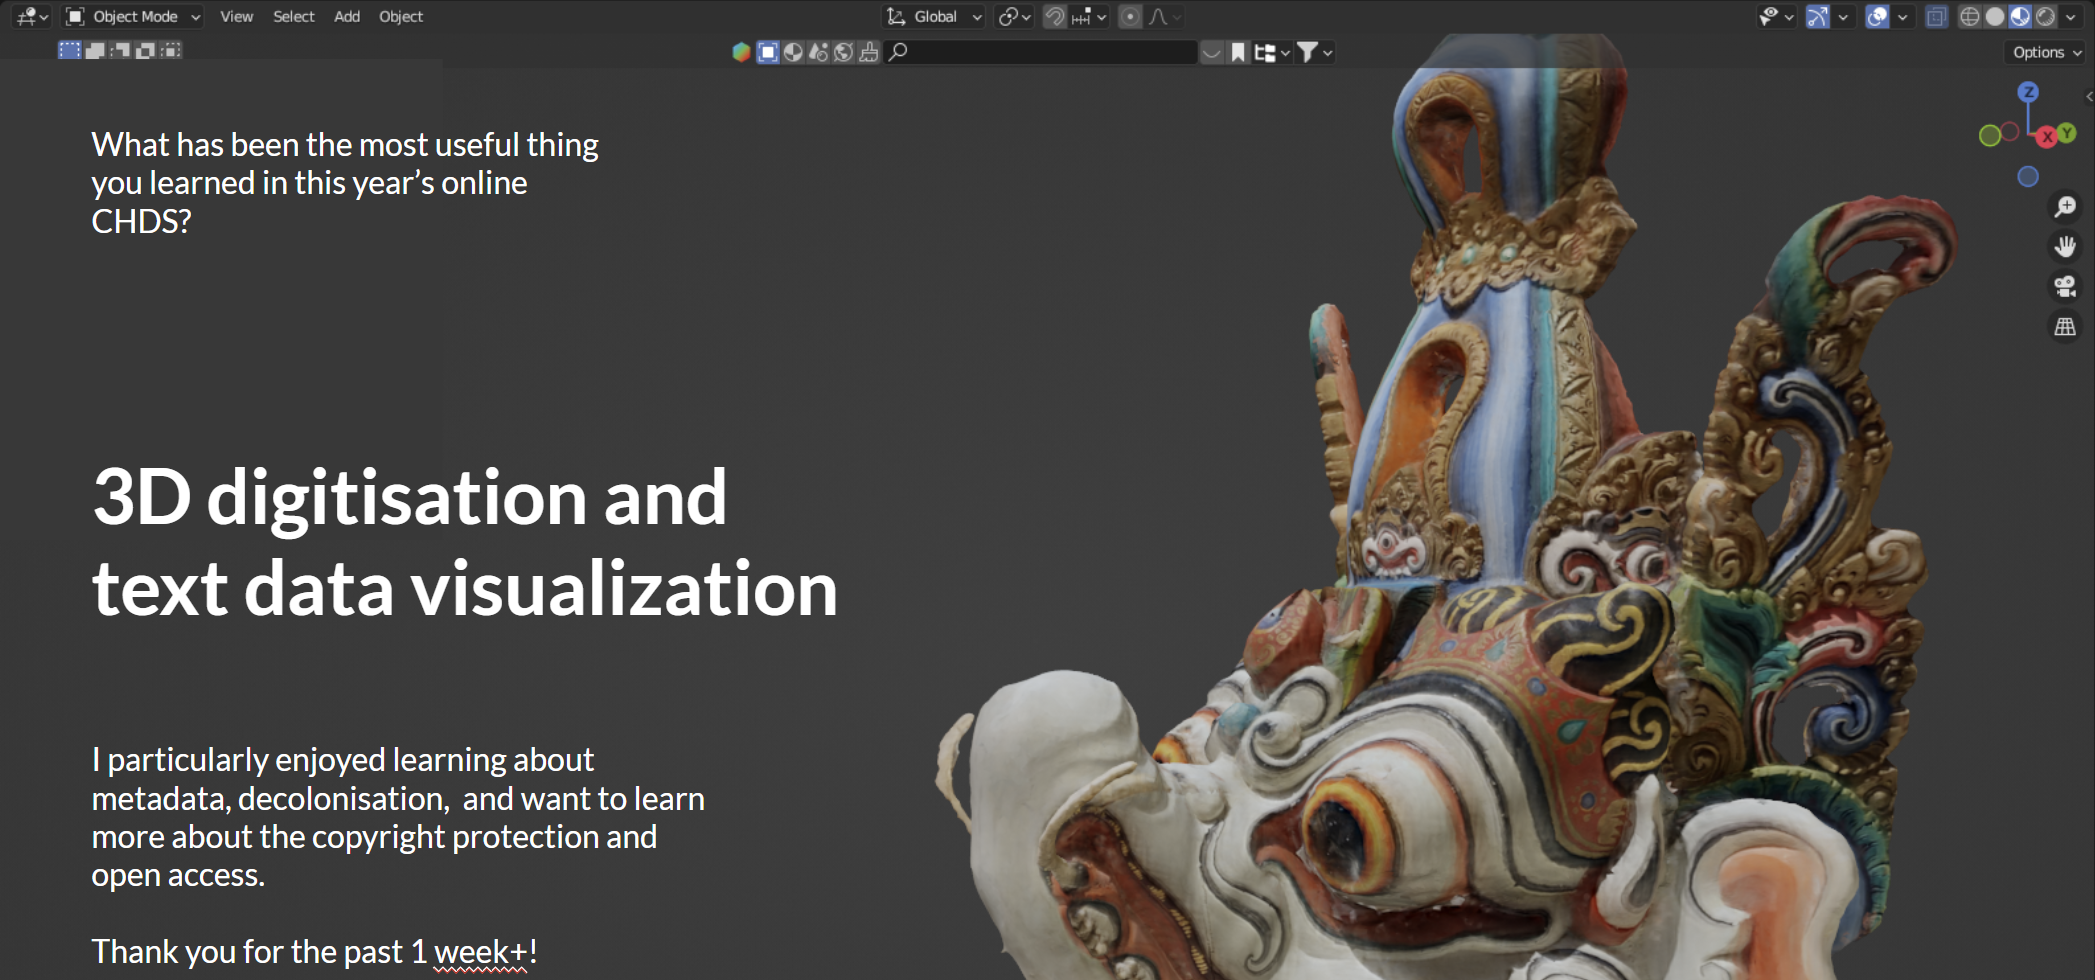Select wireframe viewport shading mode

coord(1969,17)
